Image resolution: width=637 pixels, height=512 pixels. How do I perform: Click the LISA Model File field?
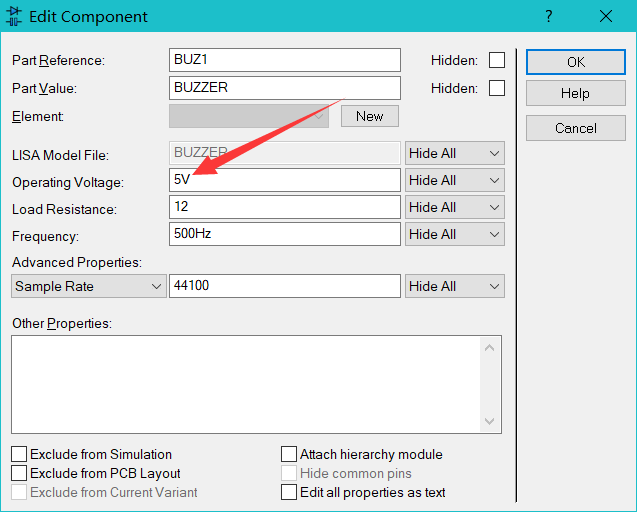pos(285,153)
